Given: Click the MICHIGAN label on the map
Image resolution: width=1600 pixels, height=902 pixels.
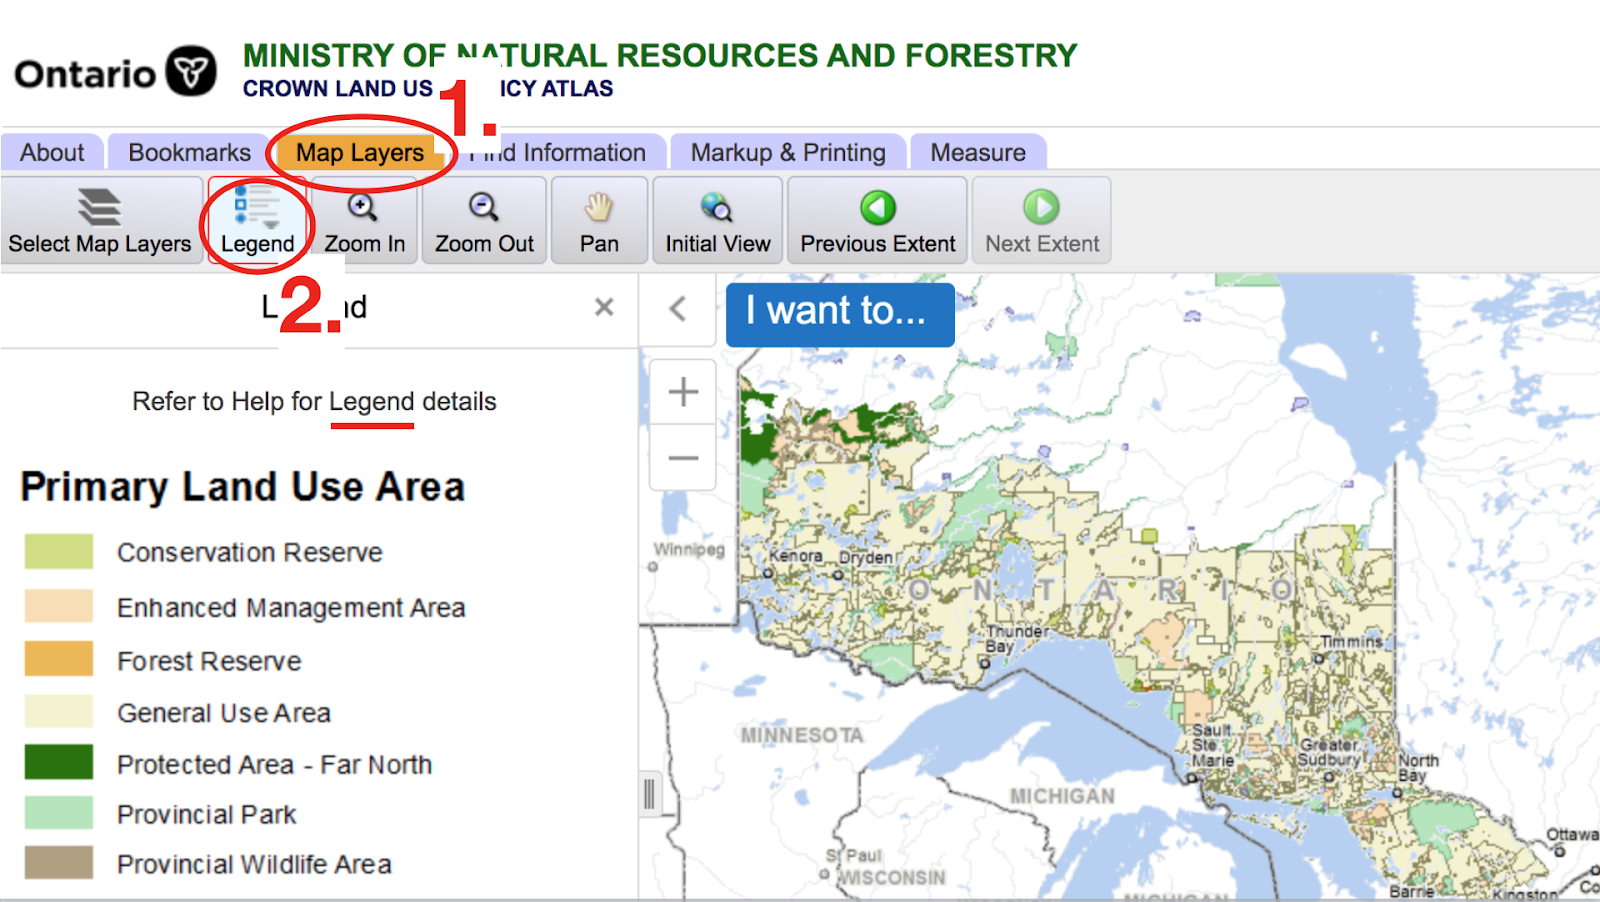Looking at the screenshot, I should coord(1062,796).
